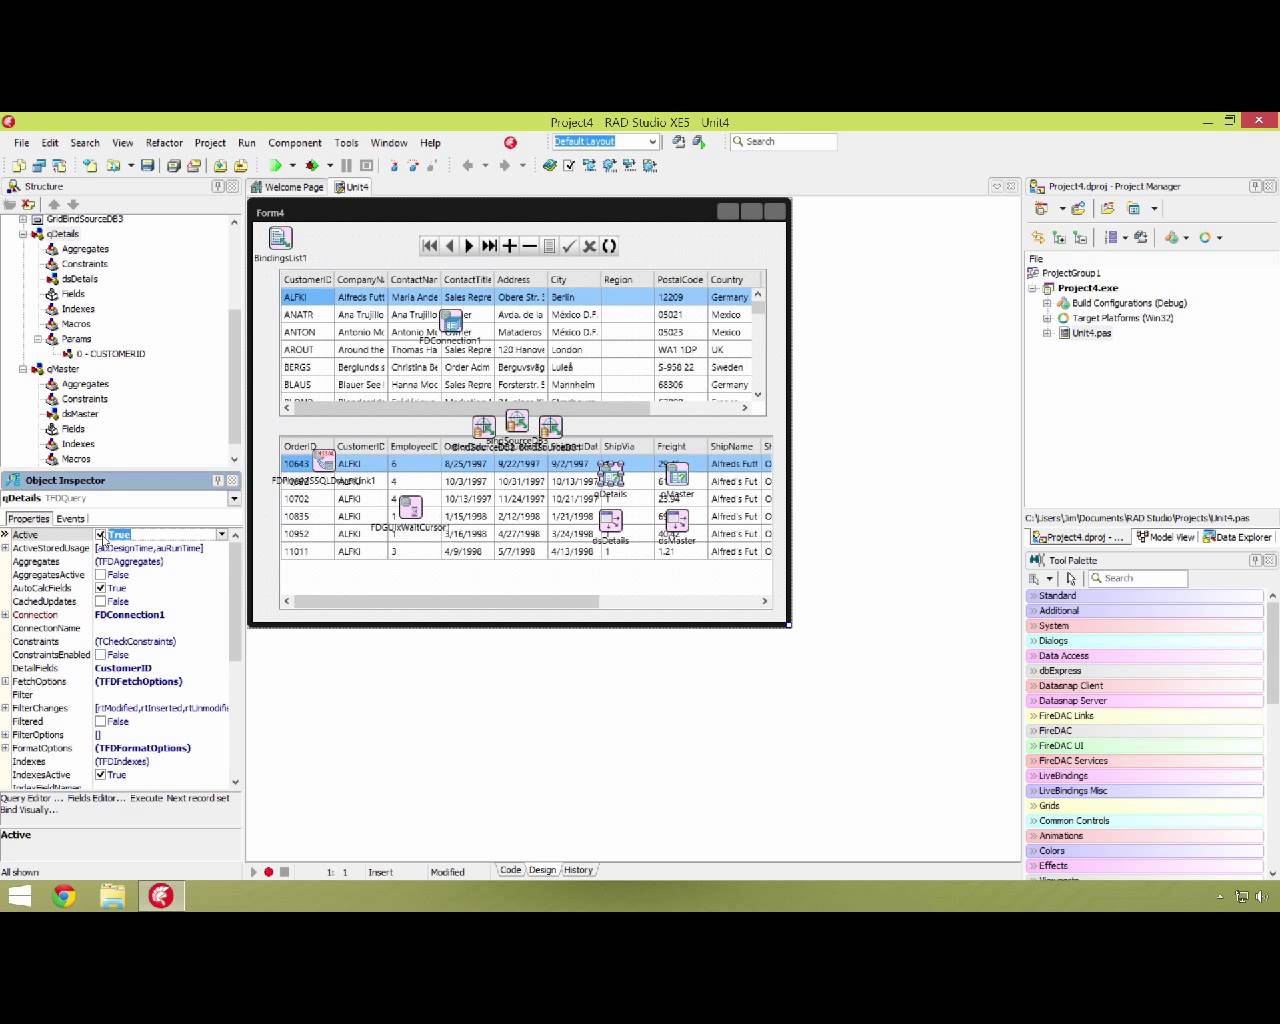Click the RAD Studio taskbar icon
The width and height of the screenshot is (1280, 1024).
pos(161,896)
